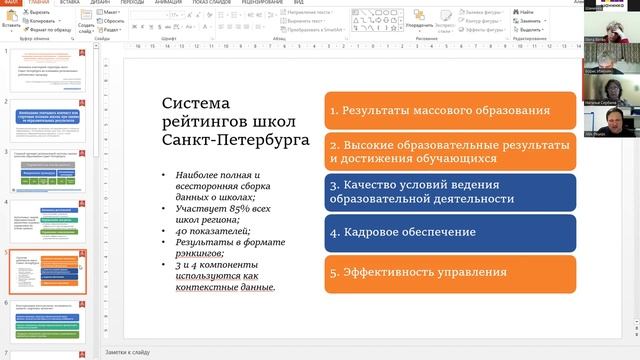Viewport: 640px width, 360px height.
Task: Select slide 3 thumbnail
Action: 48,171
